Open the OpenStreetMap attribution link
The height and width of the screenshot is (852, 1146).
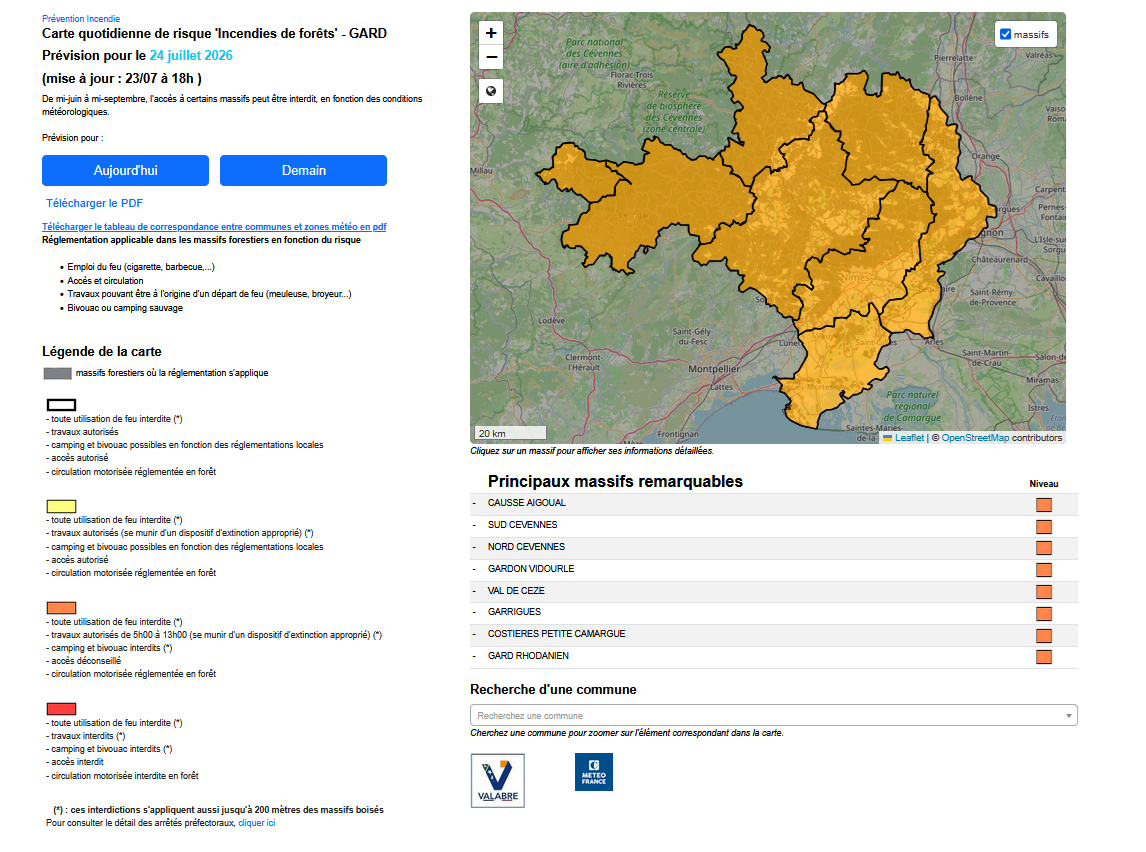tap(975, 438)
